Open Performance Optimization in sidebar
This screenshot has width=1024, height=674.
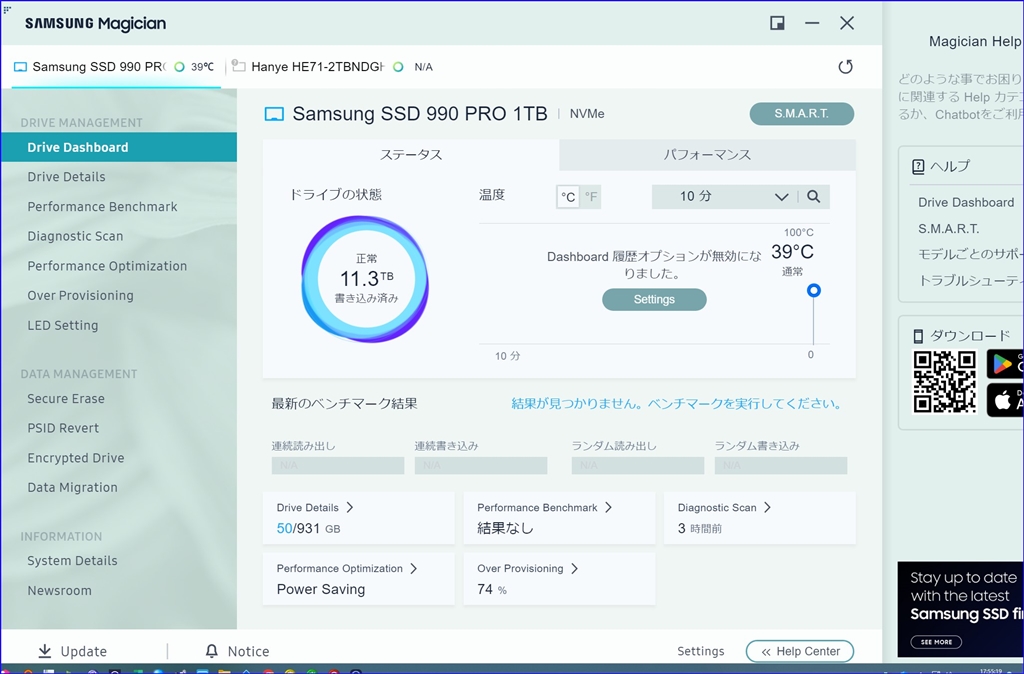pyautogui.click(x=107, y=266)
